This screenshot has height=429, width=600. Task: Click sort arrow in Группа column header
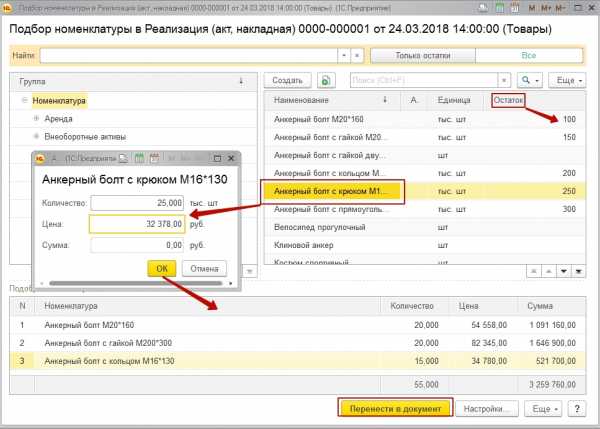(241, 81)
